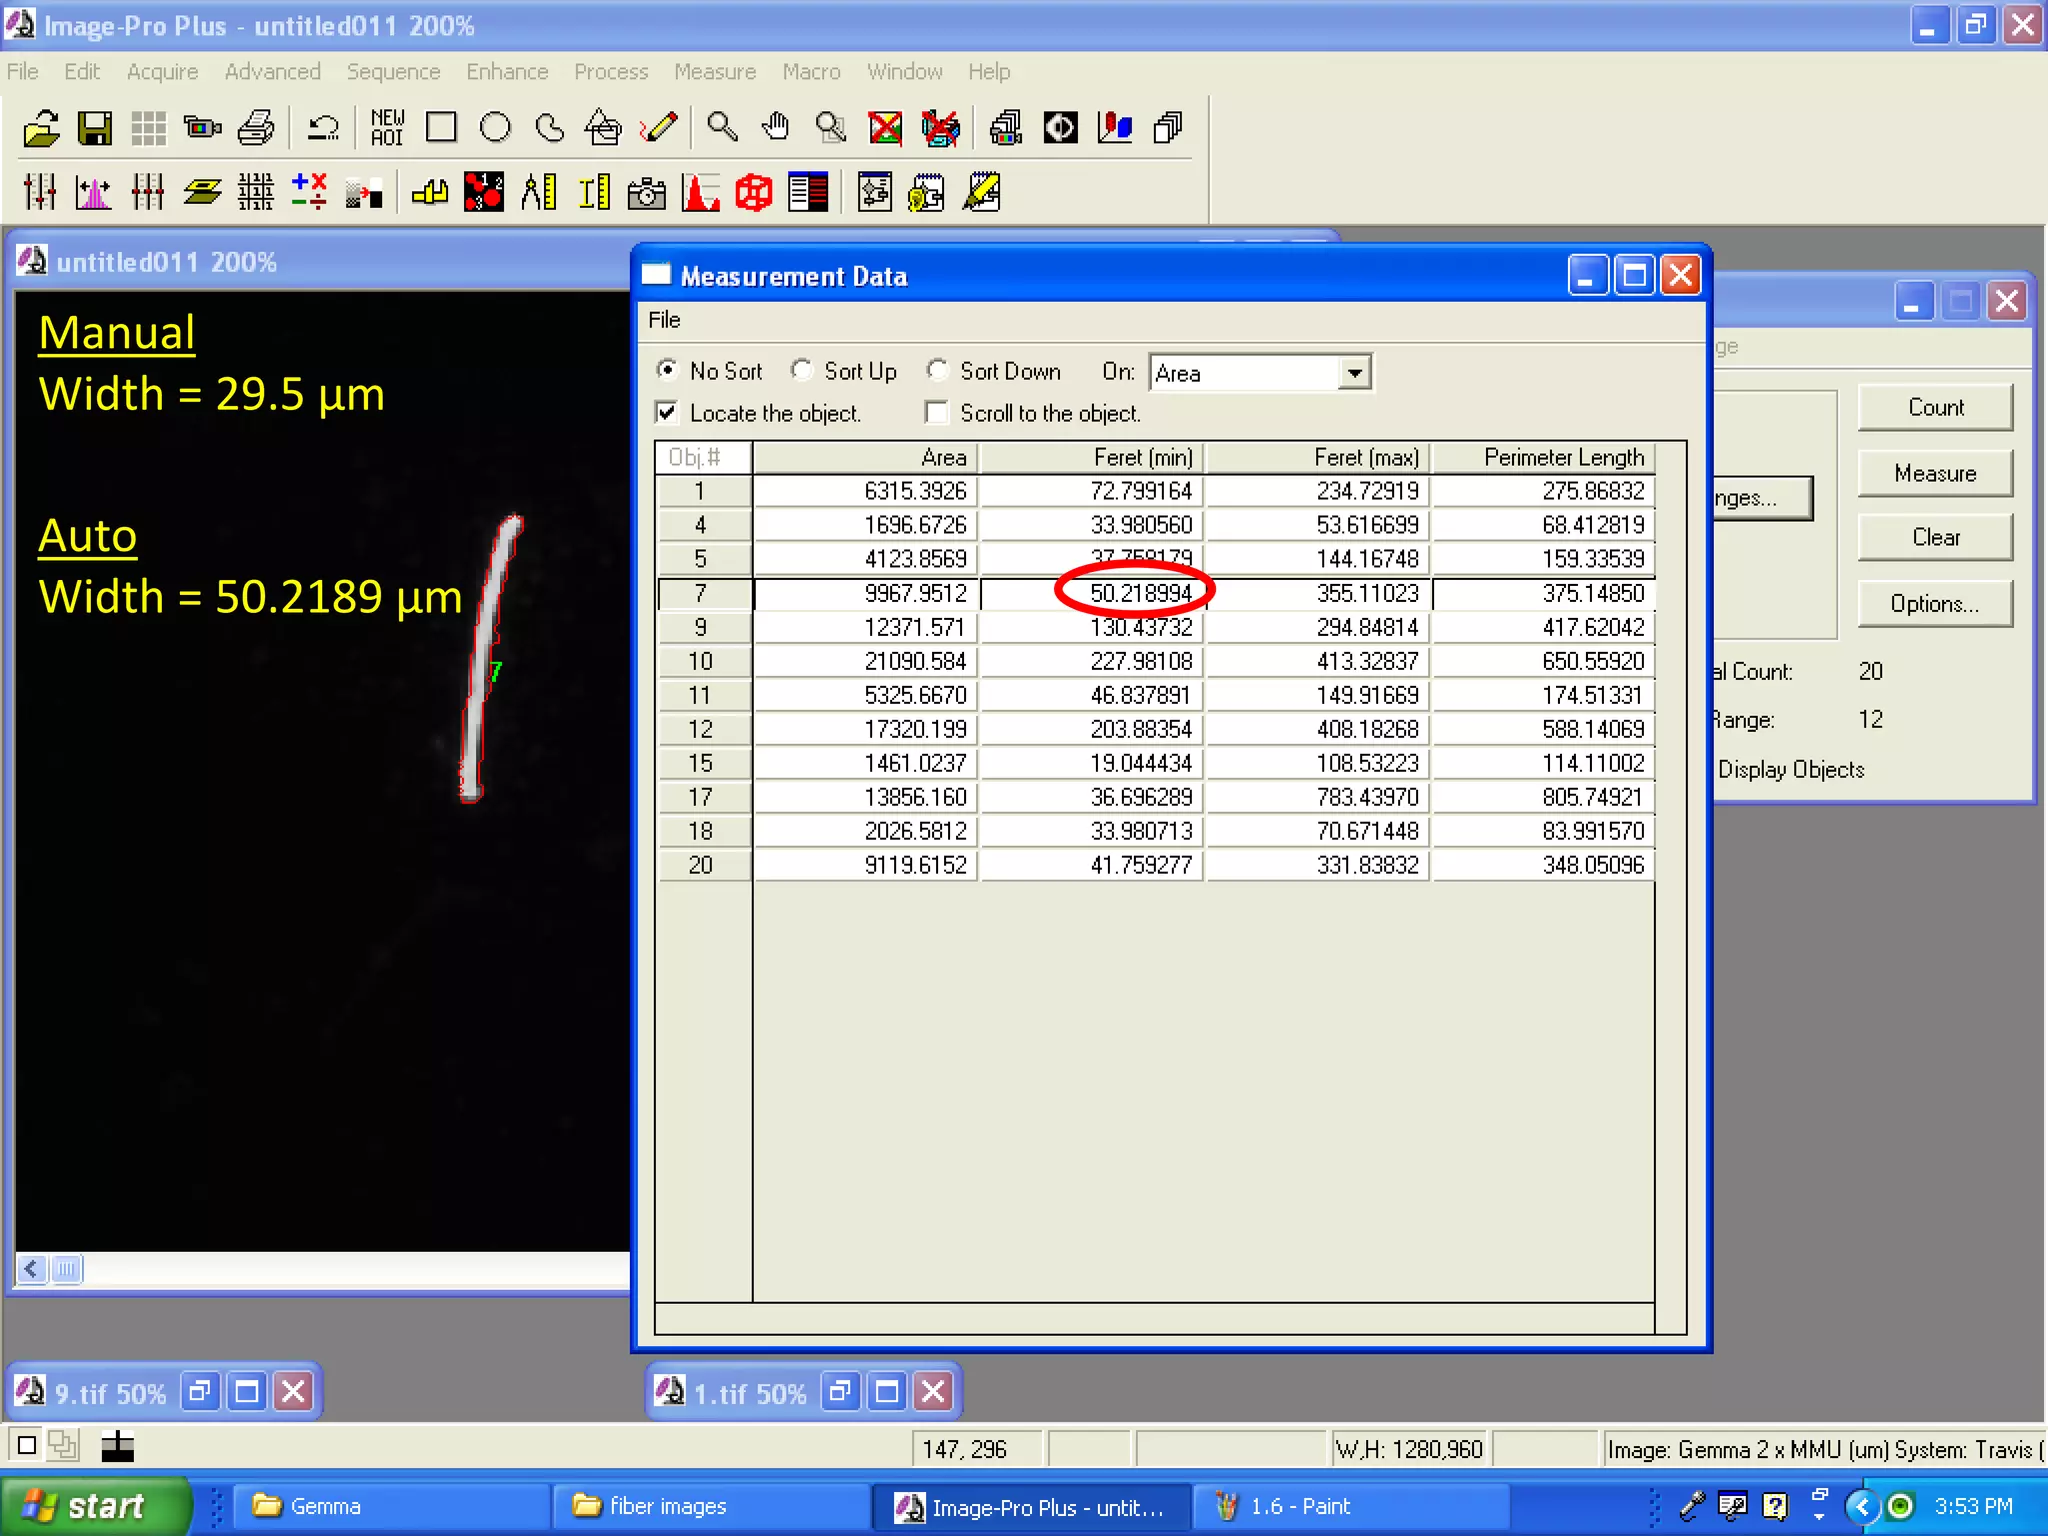This screenshot has height=1536, width=2048.
Task: Click the Measure button in Count panel
Action: pos(1935,474)
